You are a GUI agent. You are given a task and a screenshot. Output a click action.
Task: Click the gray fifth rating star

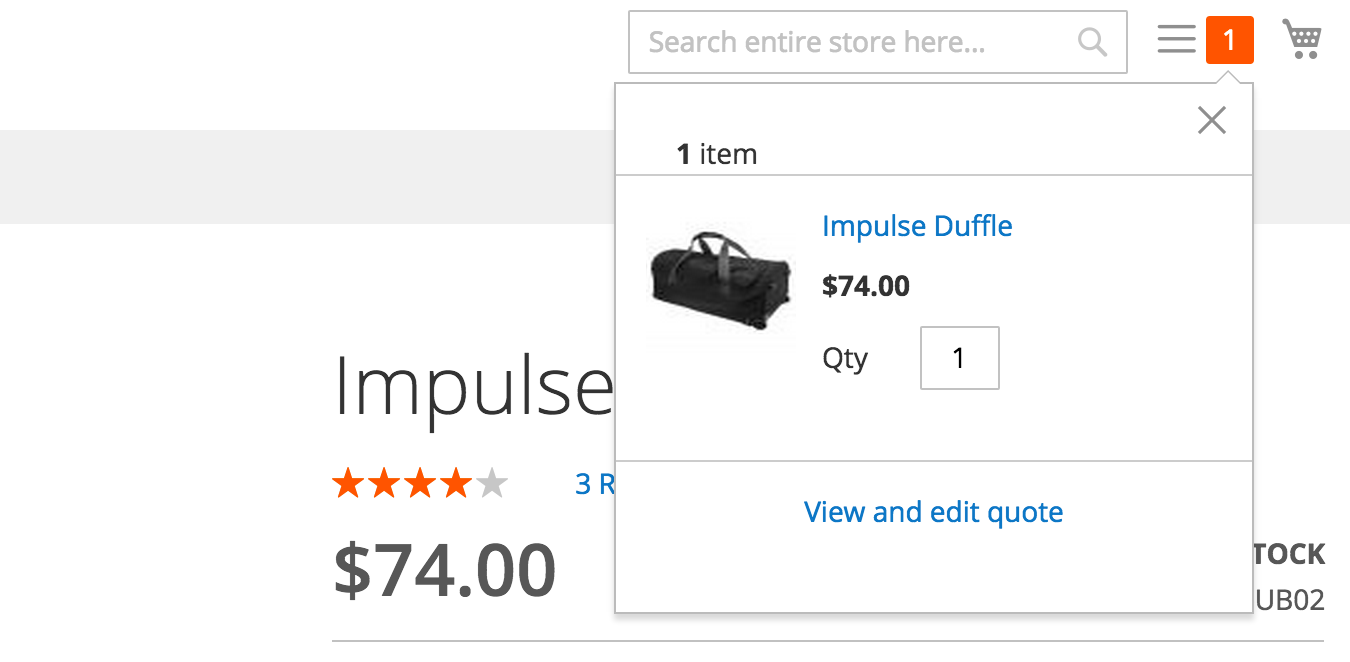click(492, 484)
